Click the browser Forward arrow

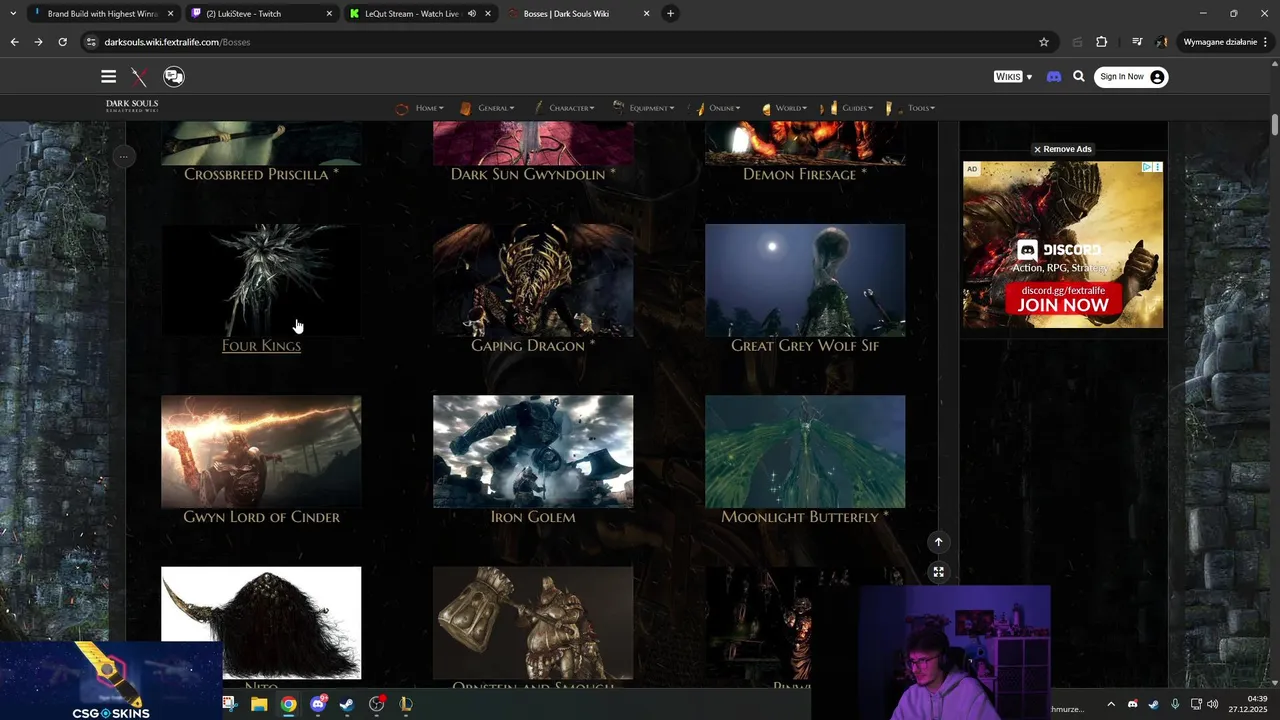click(x=38, y=42)
